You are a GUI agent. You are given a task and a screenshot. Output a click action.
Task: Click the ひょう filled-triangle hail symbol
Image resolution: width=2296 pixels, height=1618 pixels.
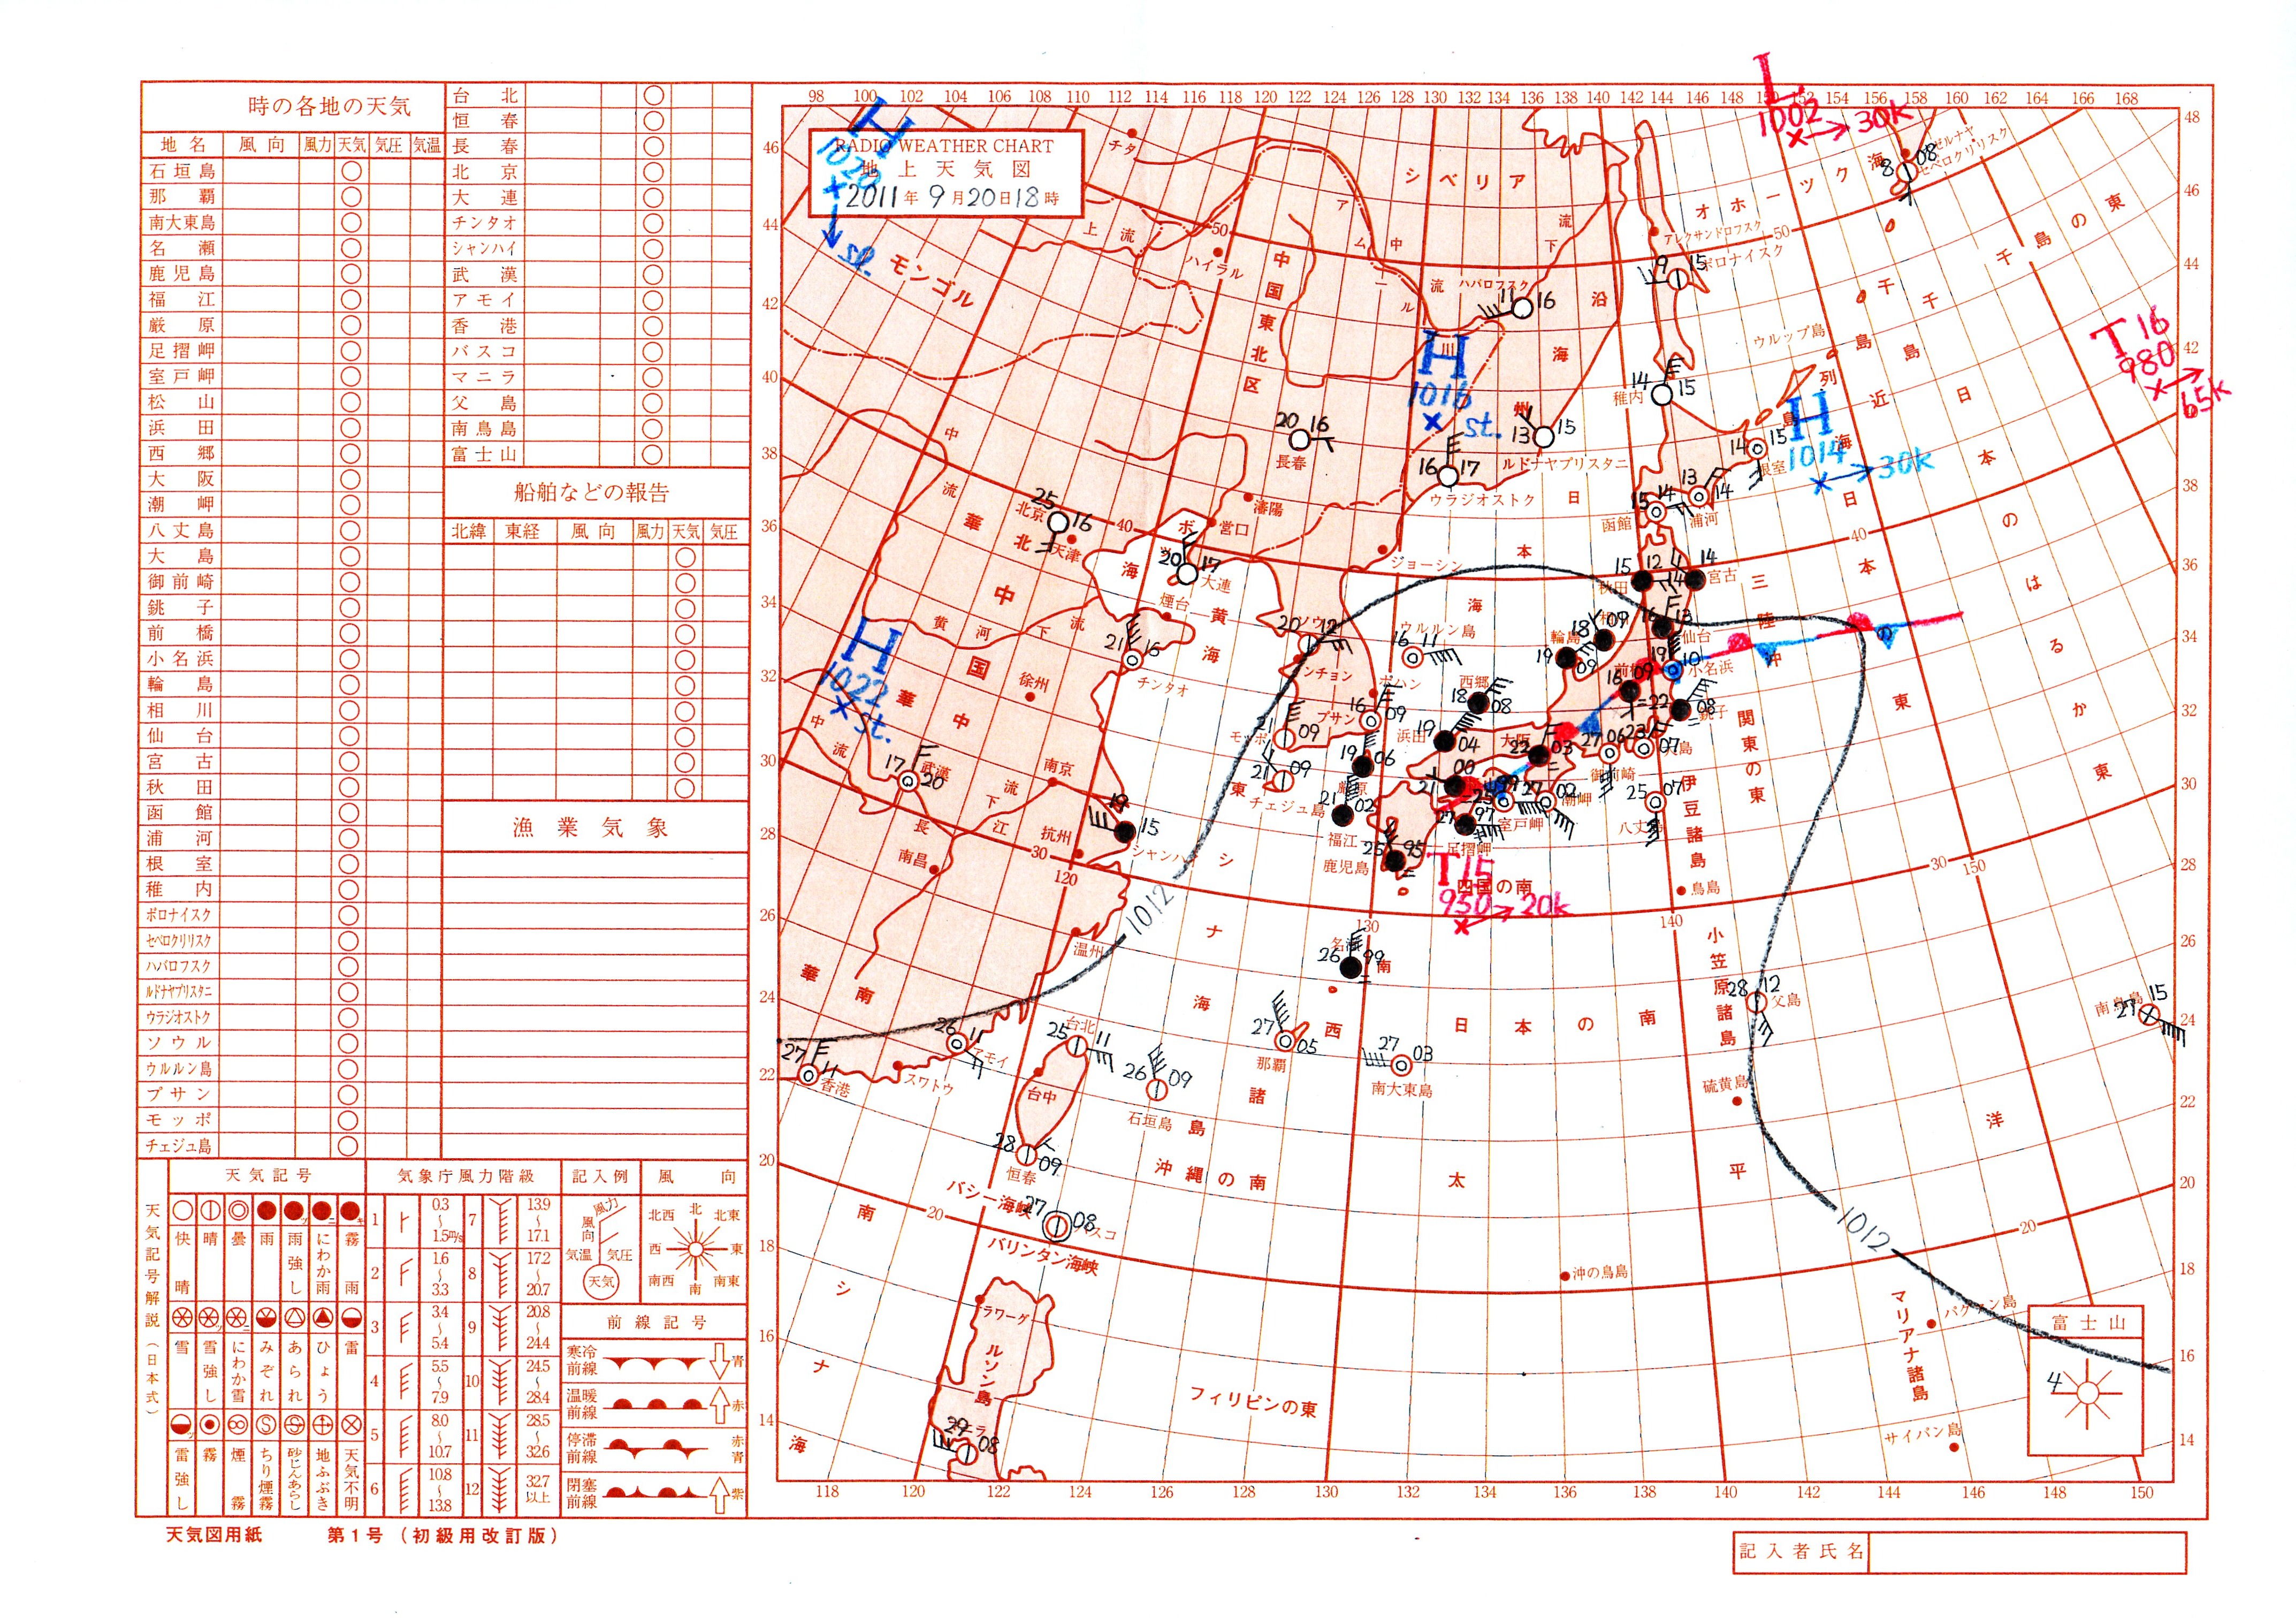click(322, 1316)
